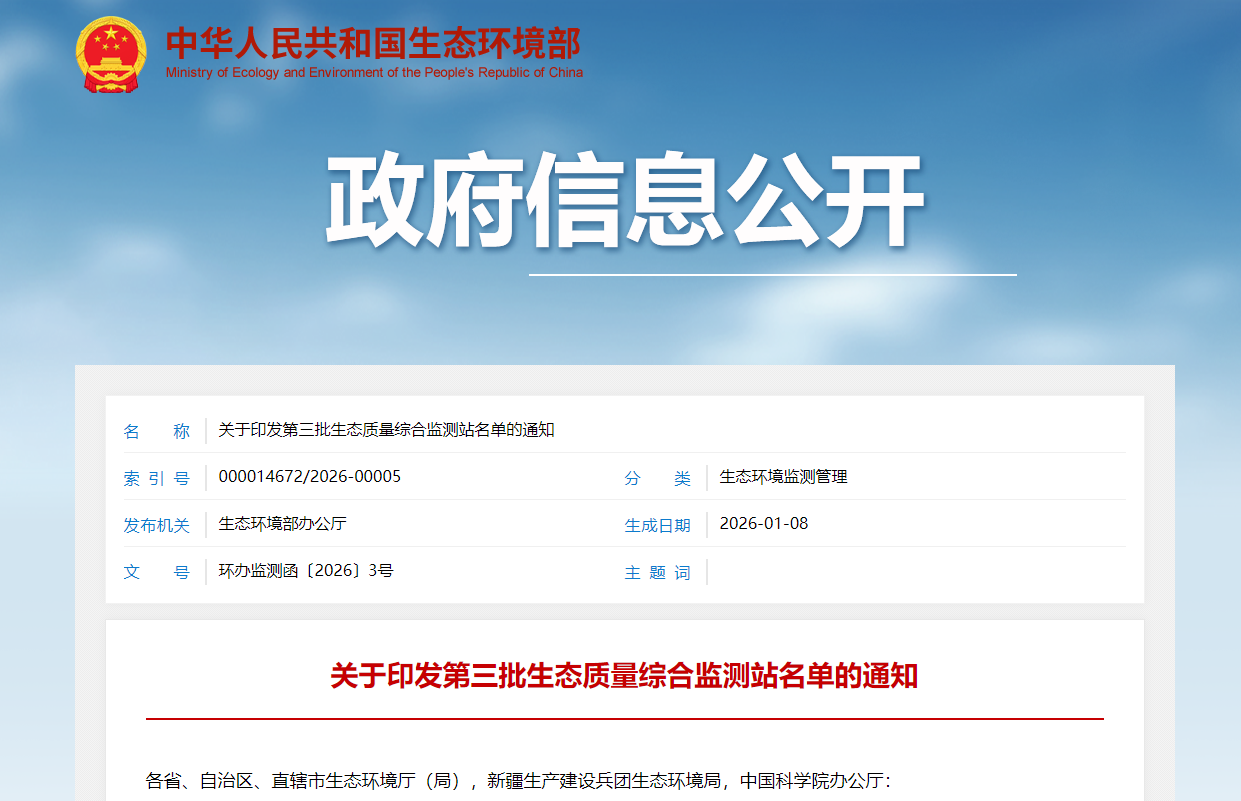Image resolution: width=1241 pixels, height=801 pixels.
Task: Select the 分类 field label
Action: 657,478
